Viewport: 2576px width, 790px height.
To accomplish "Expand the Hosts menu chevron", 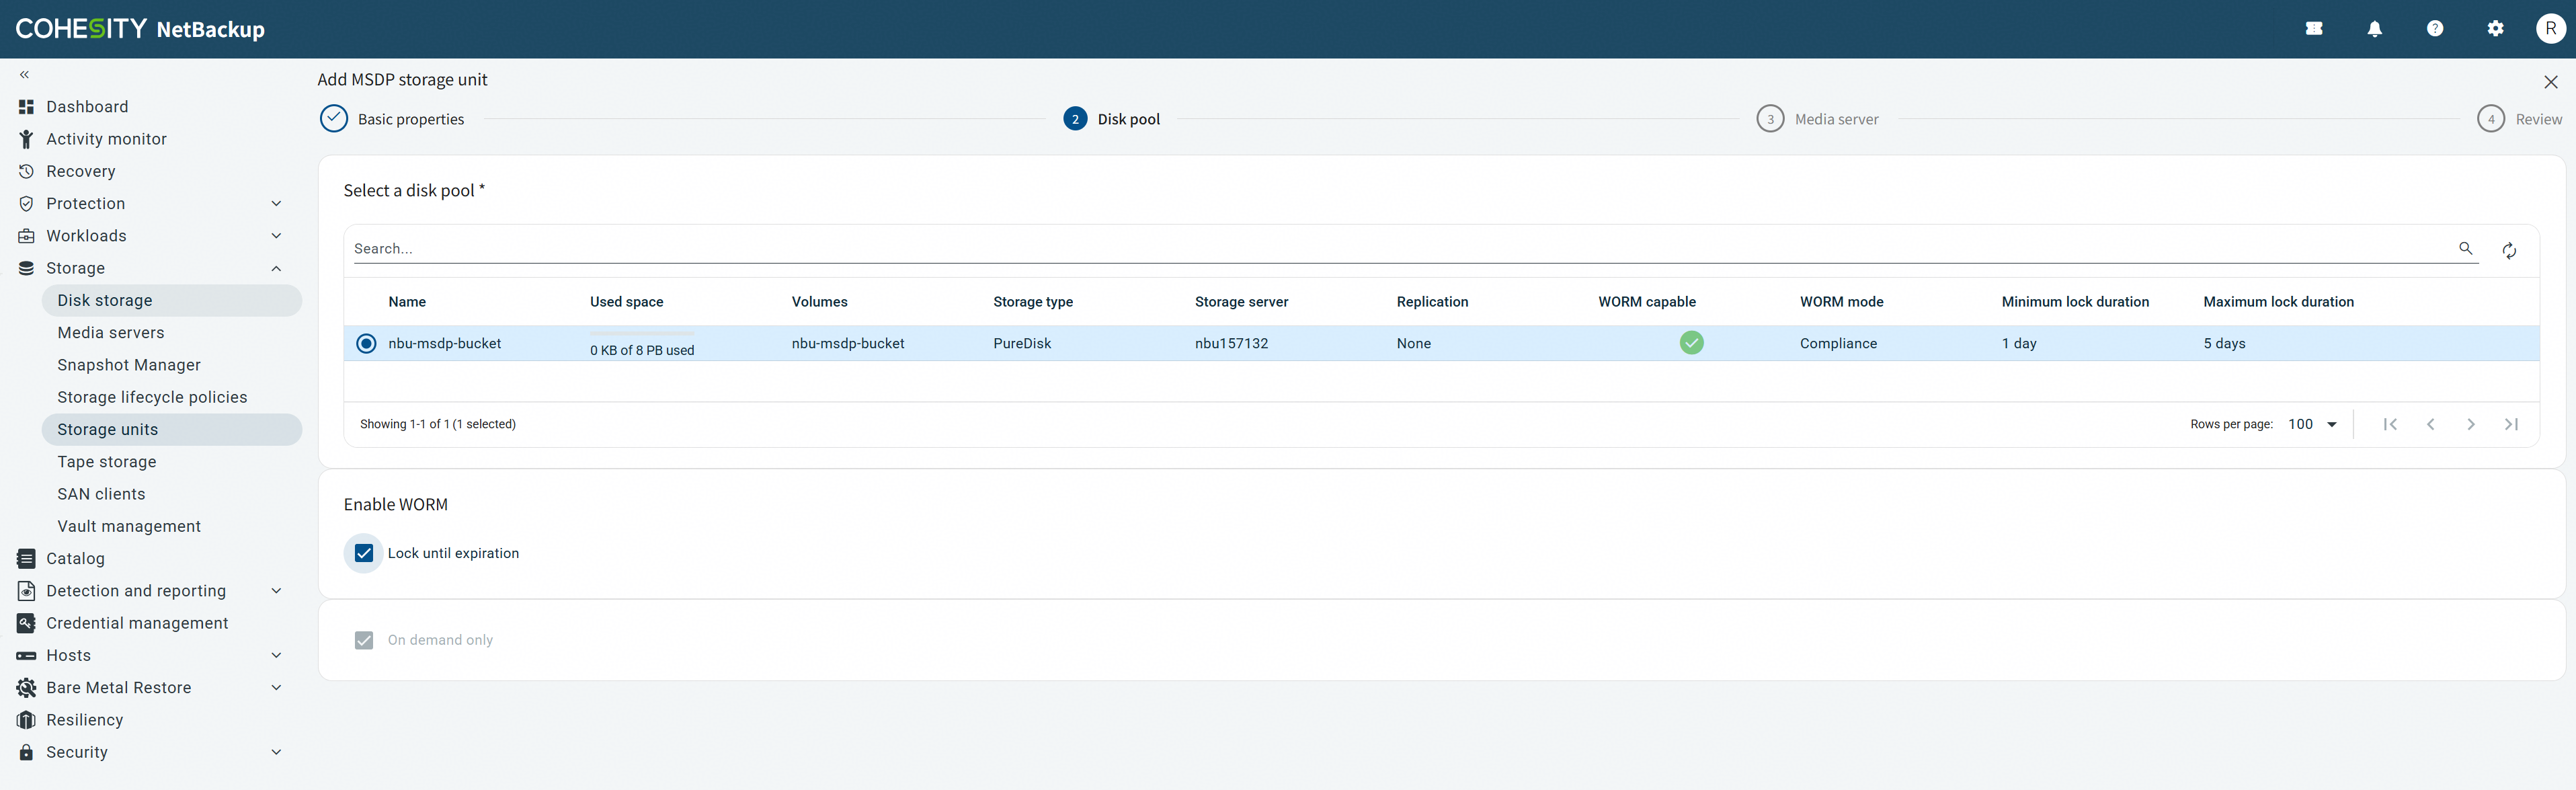I will [277, 655].
